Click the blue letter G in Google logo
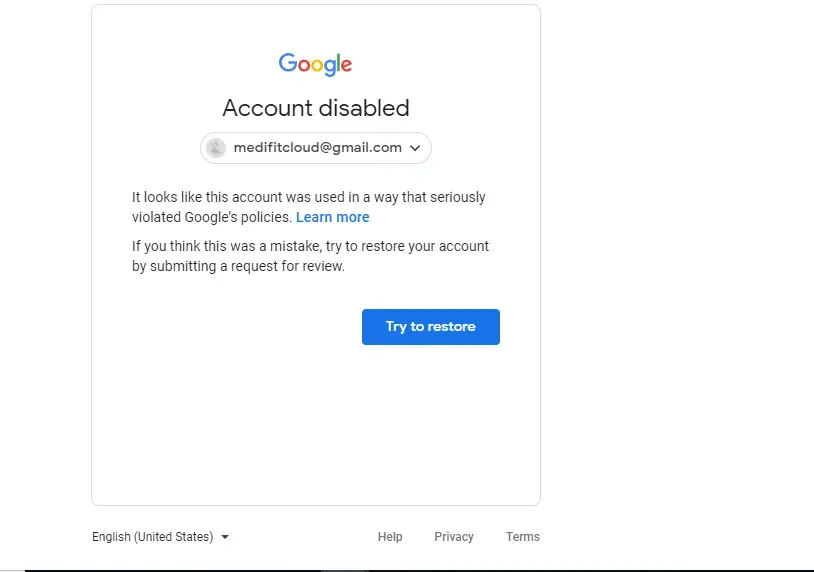Image resolution: width=814 pixels, height=572 pixels. point(287,64)
